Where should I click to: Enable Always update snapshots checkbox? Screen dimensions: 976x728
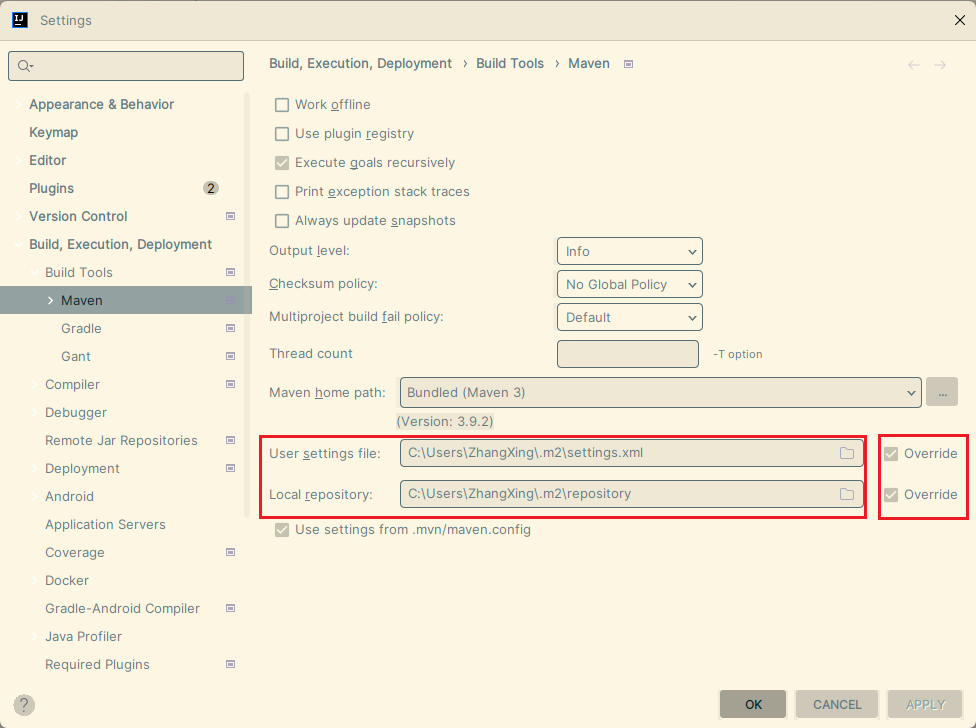tap(282, 221)
